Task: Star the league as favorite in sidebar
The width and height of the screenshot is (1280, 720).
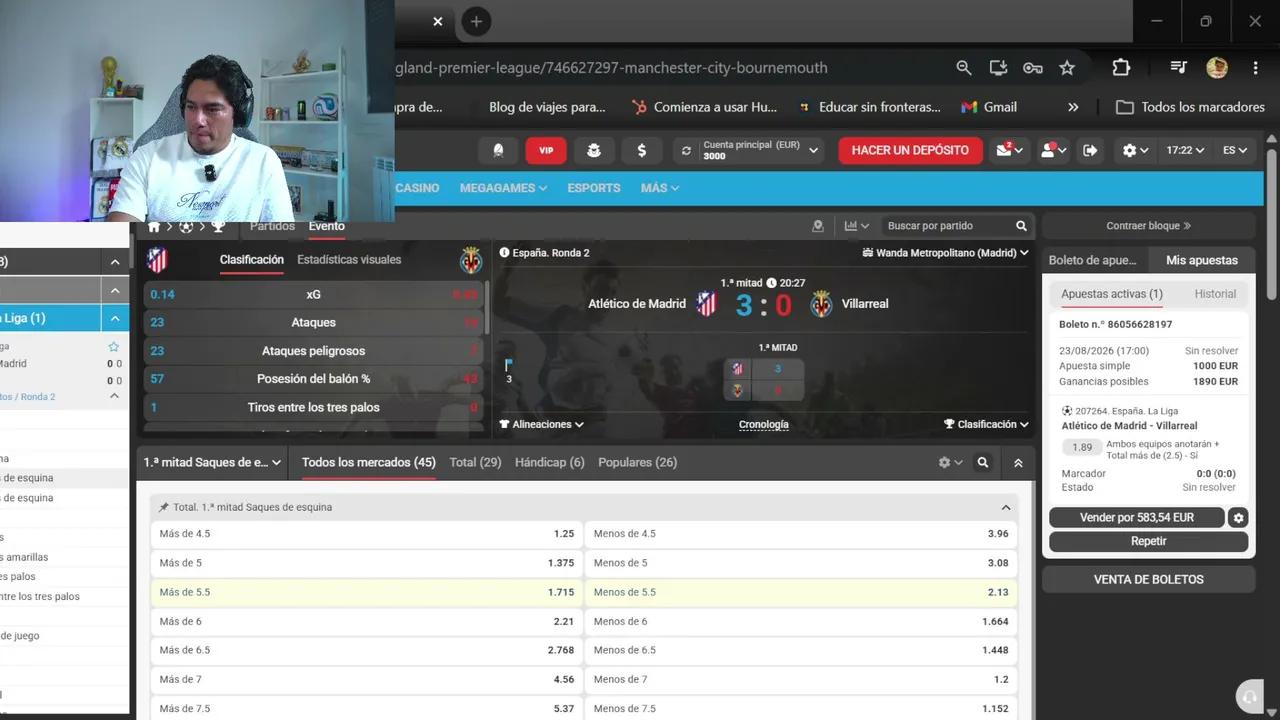Action: pyautogui.click(x=114, y=347)
